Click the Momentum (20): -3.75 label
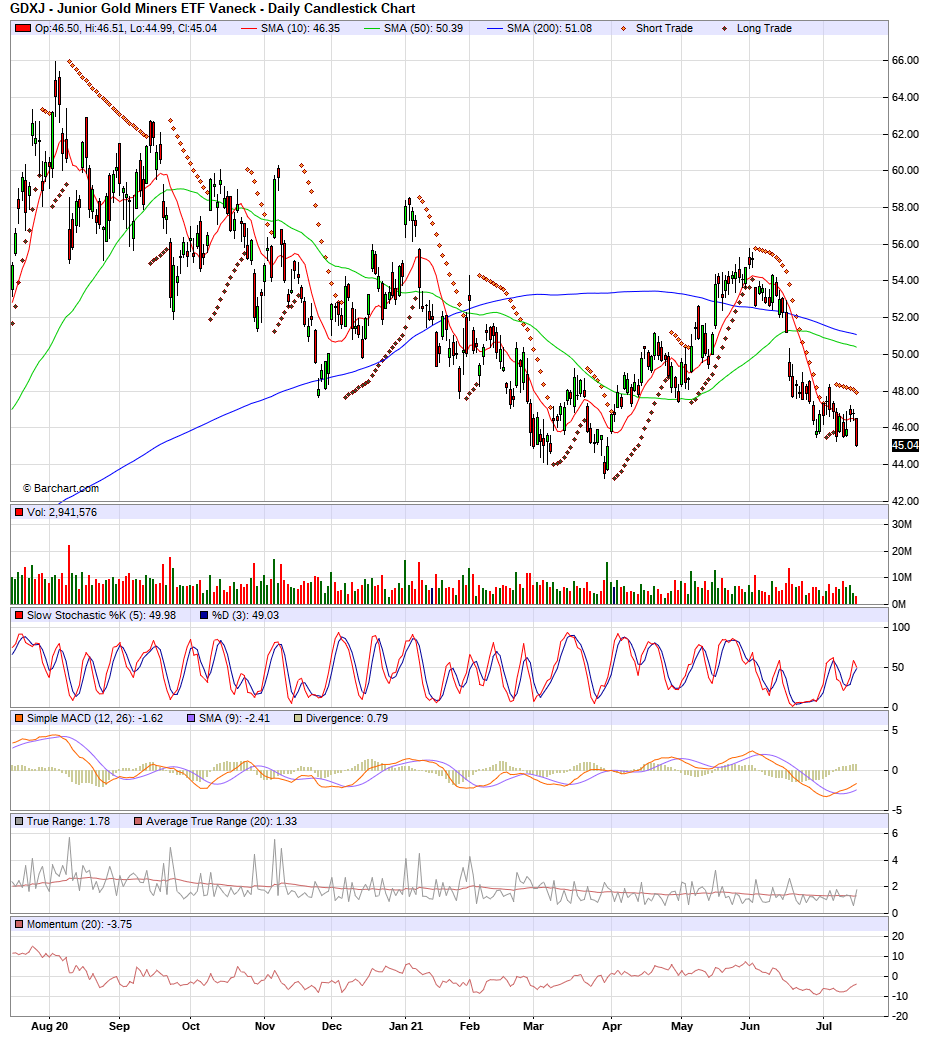930x1057 pixels. pos(80,925)
